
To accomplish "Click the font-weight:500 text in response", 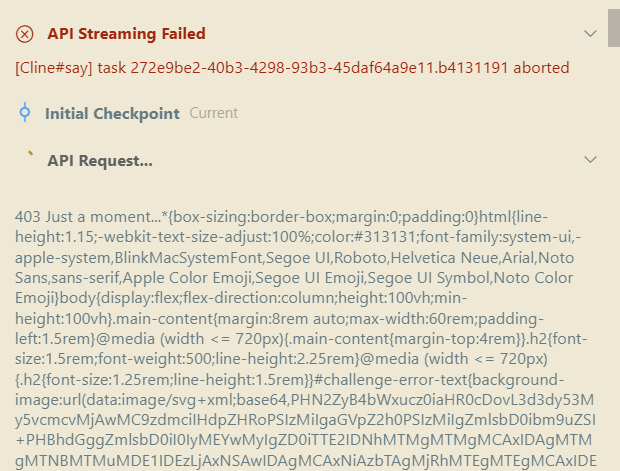I will [155, 359].
